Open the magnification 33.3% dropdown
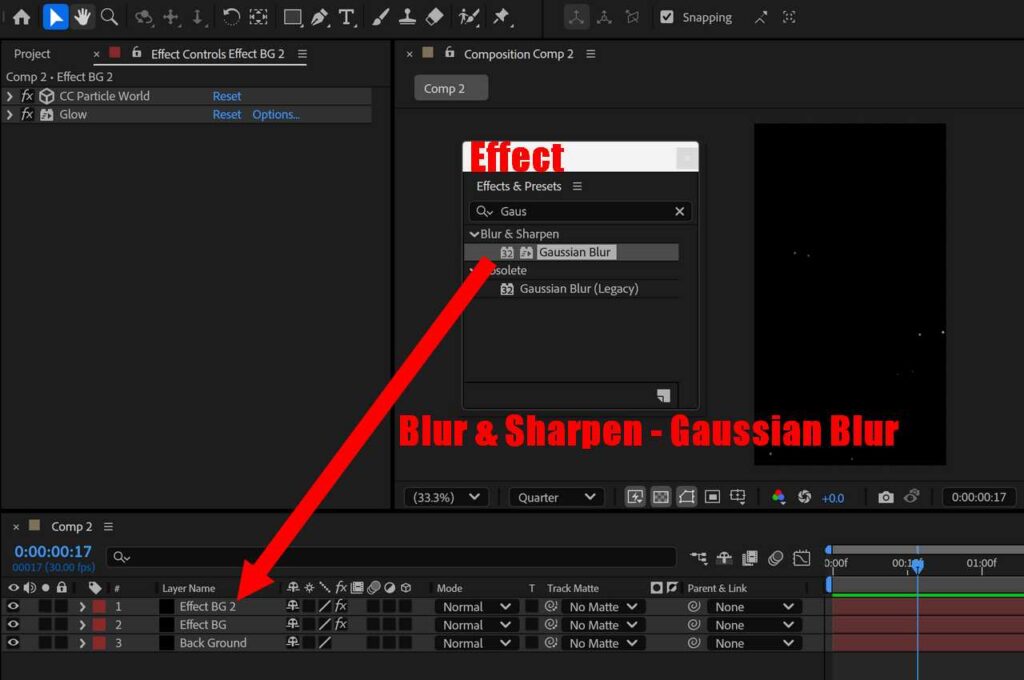The image size is (1024, 680). tap(446, 497)
